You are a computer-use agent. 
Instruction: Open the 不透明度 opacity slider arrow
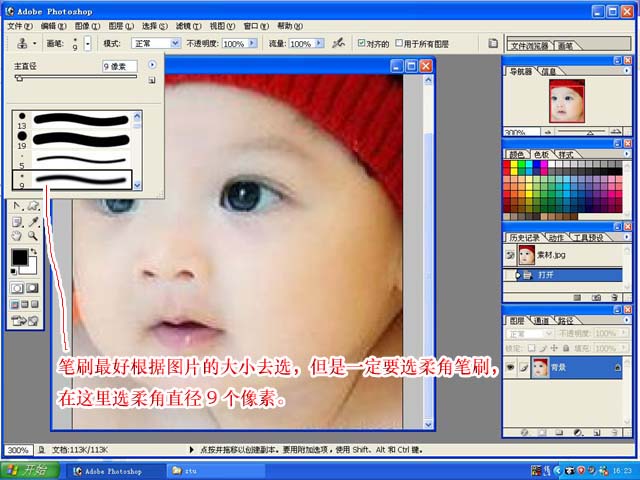[x=252, y=43]
